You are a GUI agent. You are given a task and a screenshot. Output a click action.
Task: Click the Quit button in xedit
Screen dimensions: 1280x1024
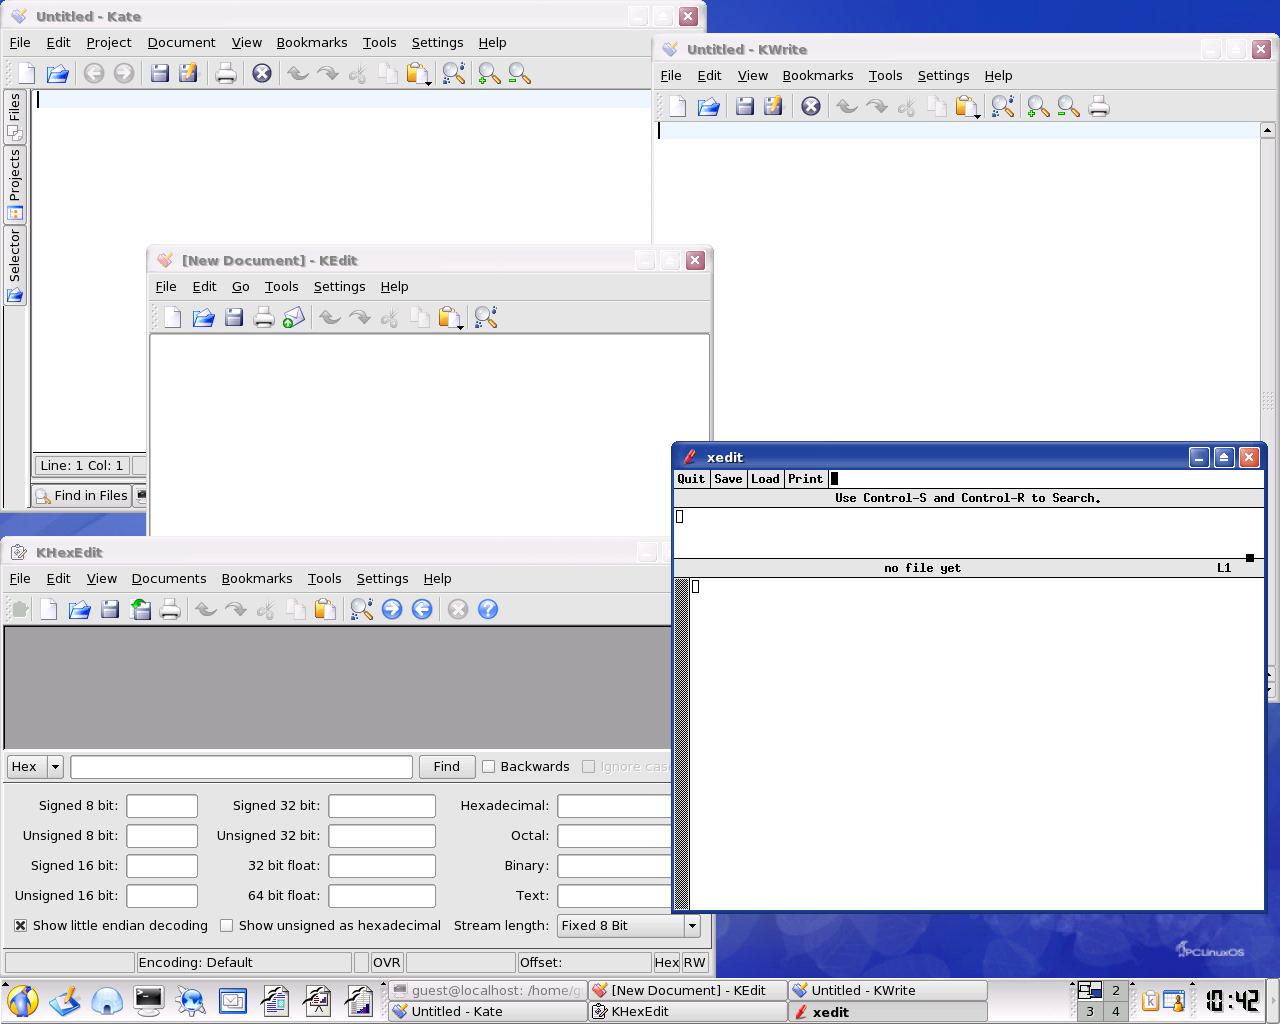click(x=691, y=479)
